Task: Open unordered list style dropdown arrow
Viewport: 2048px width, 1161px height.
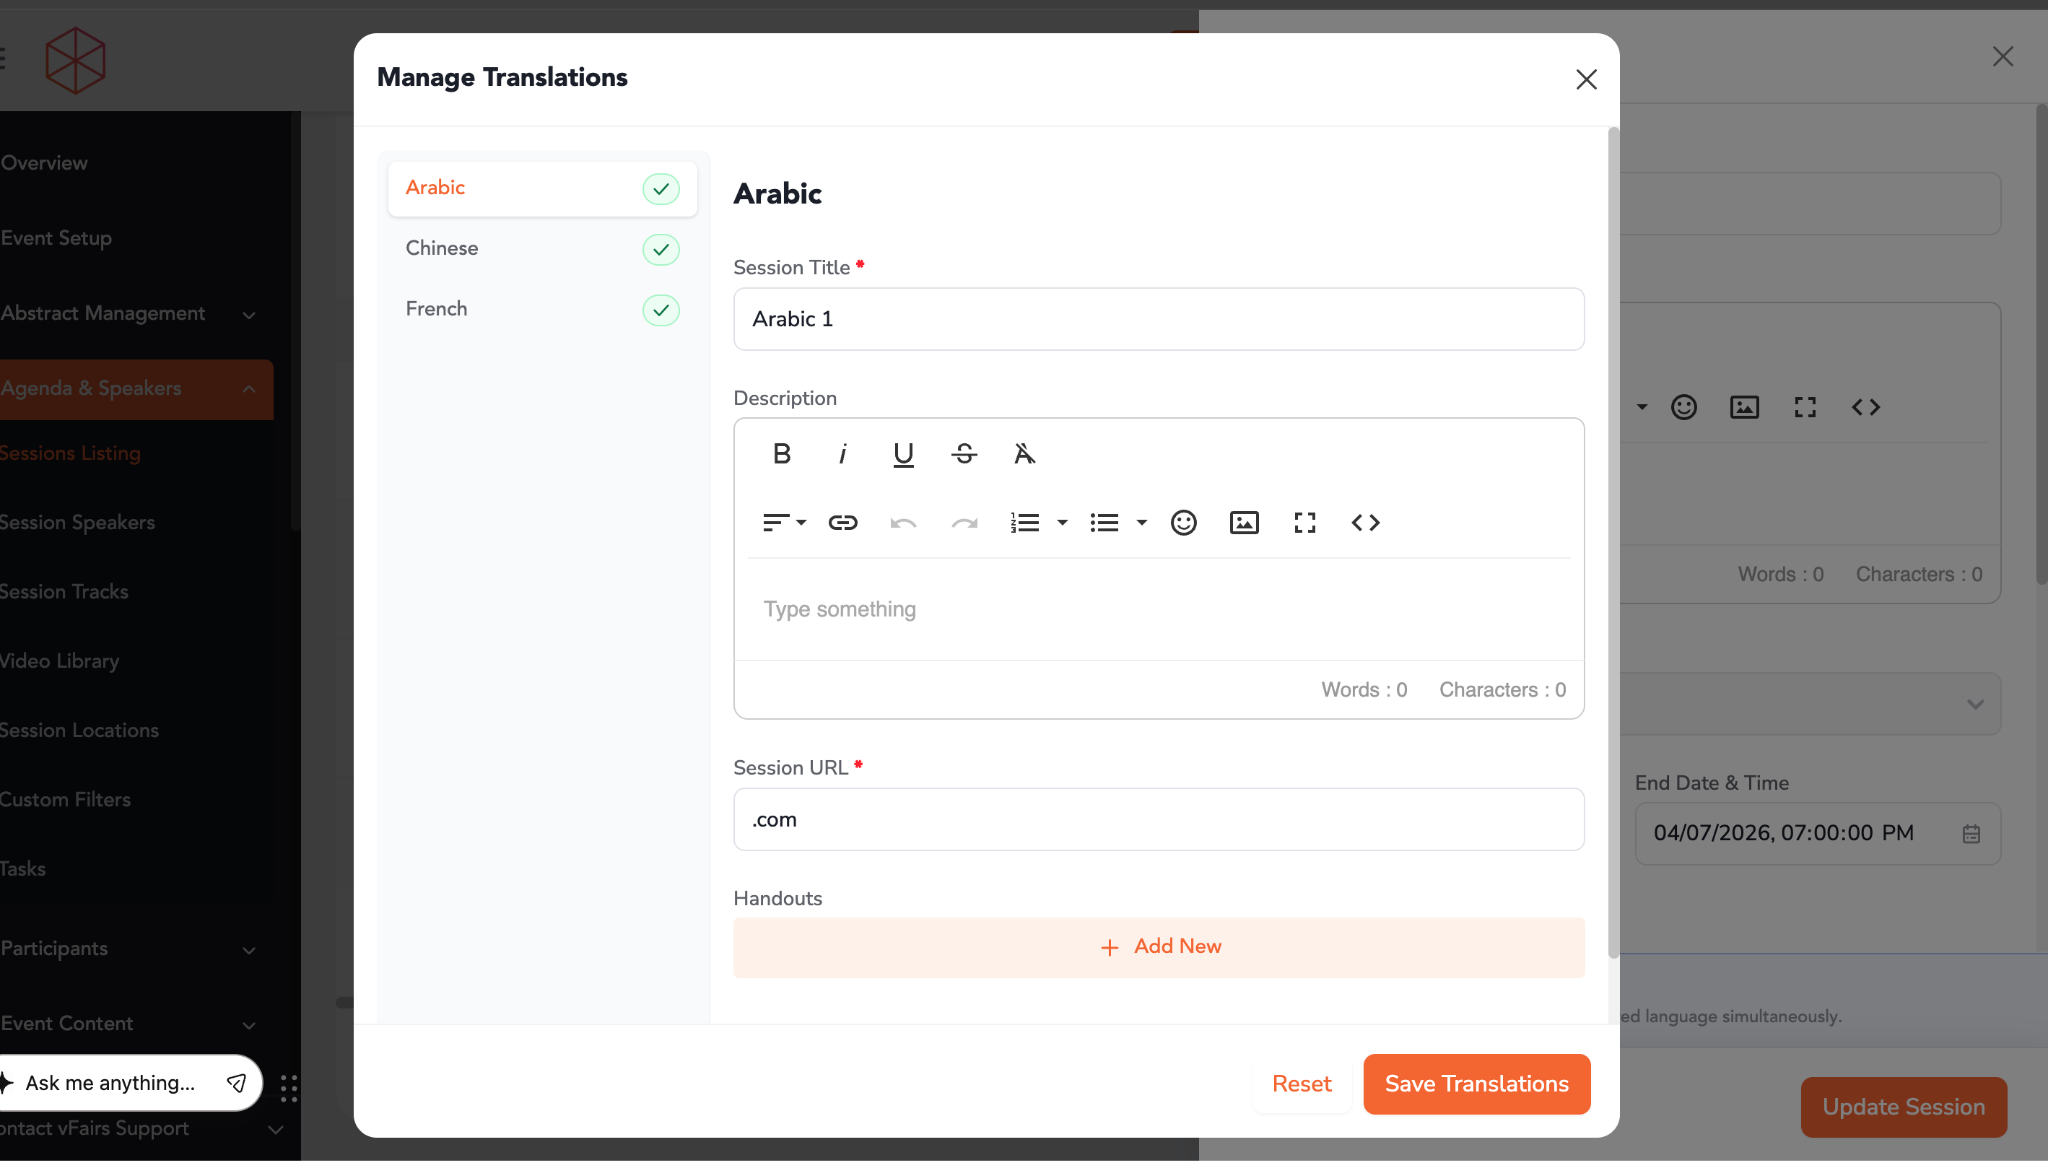Action: pos(1141,522)
